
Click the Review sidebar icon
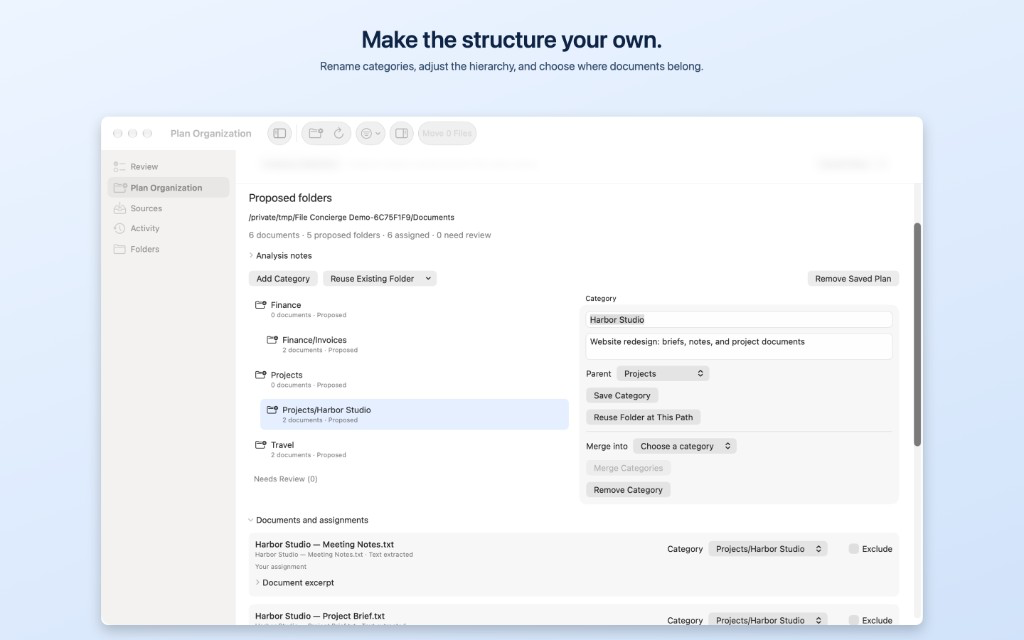pyautogui.click(x=120, y=167)
